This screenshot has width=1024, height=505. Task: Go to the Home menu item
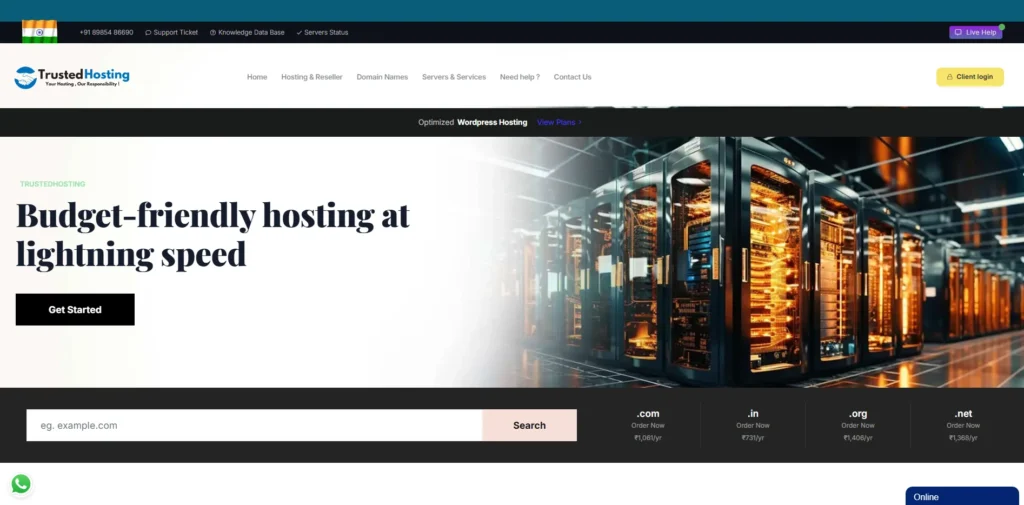[x=257, y=77]
